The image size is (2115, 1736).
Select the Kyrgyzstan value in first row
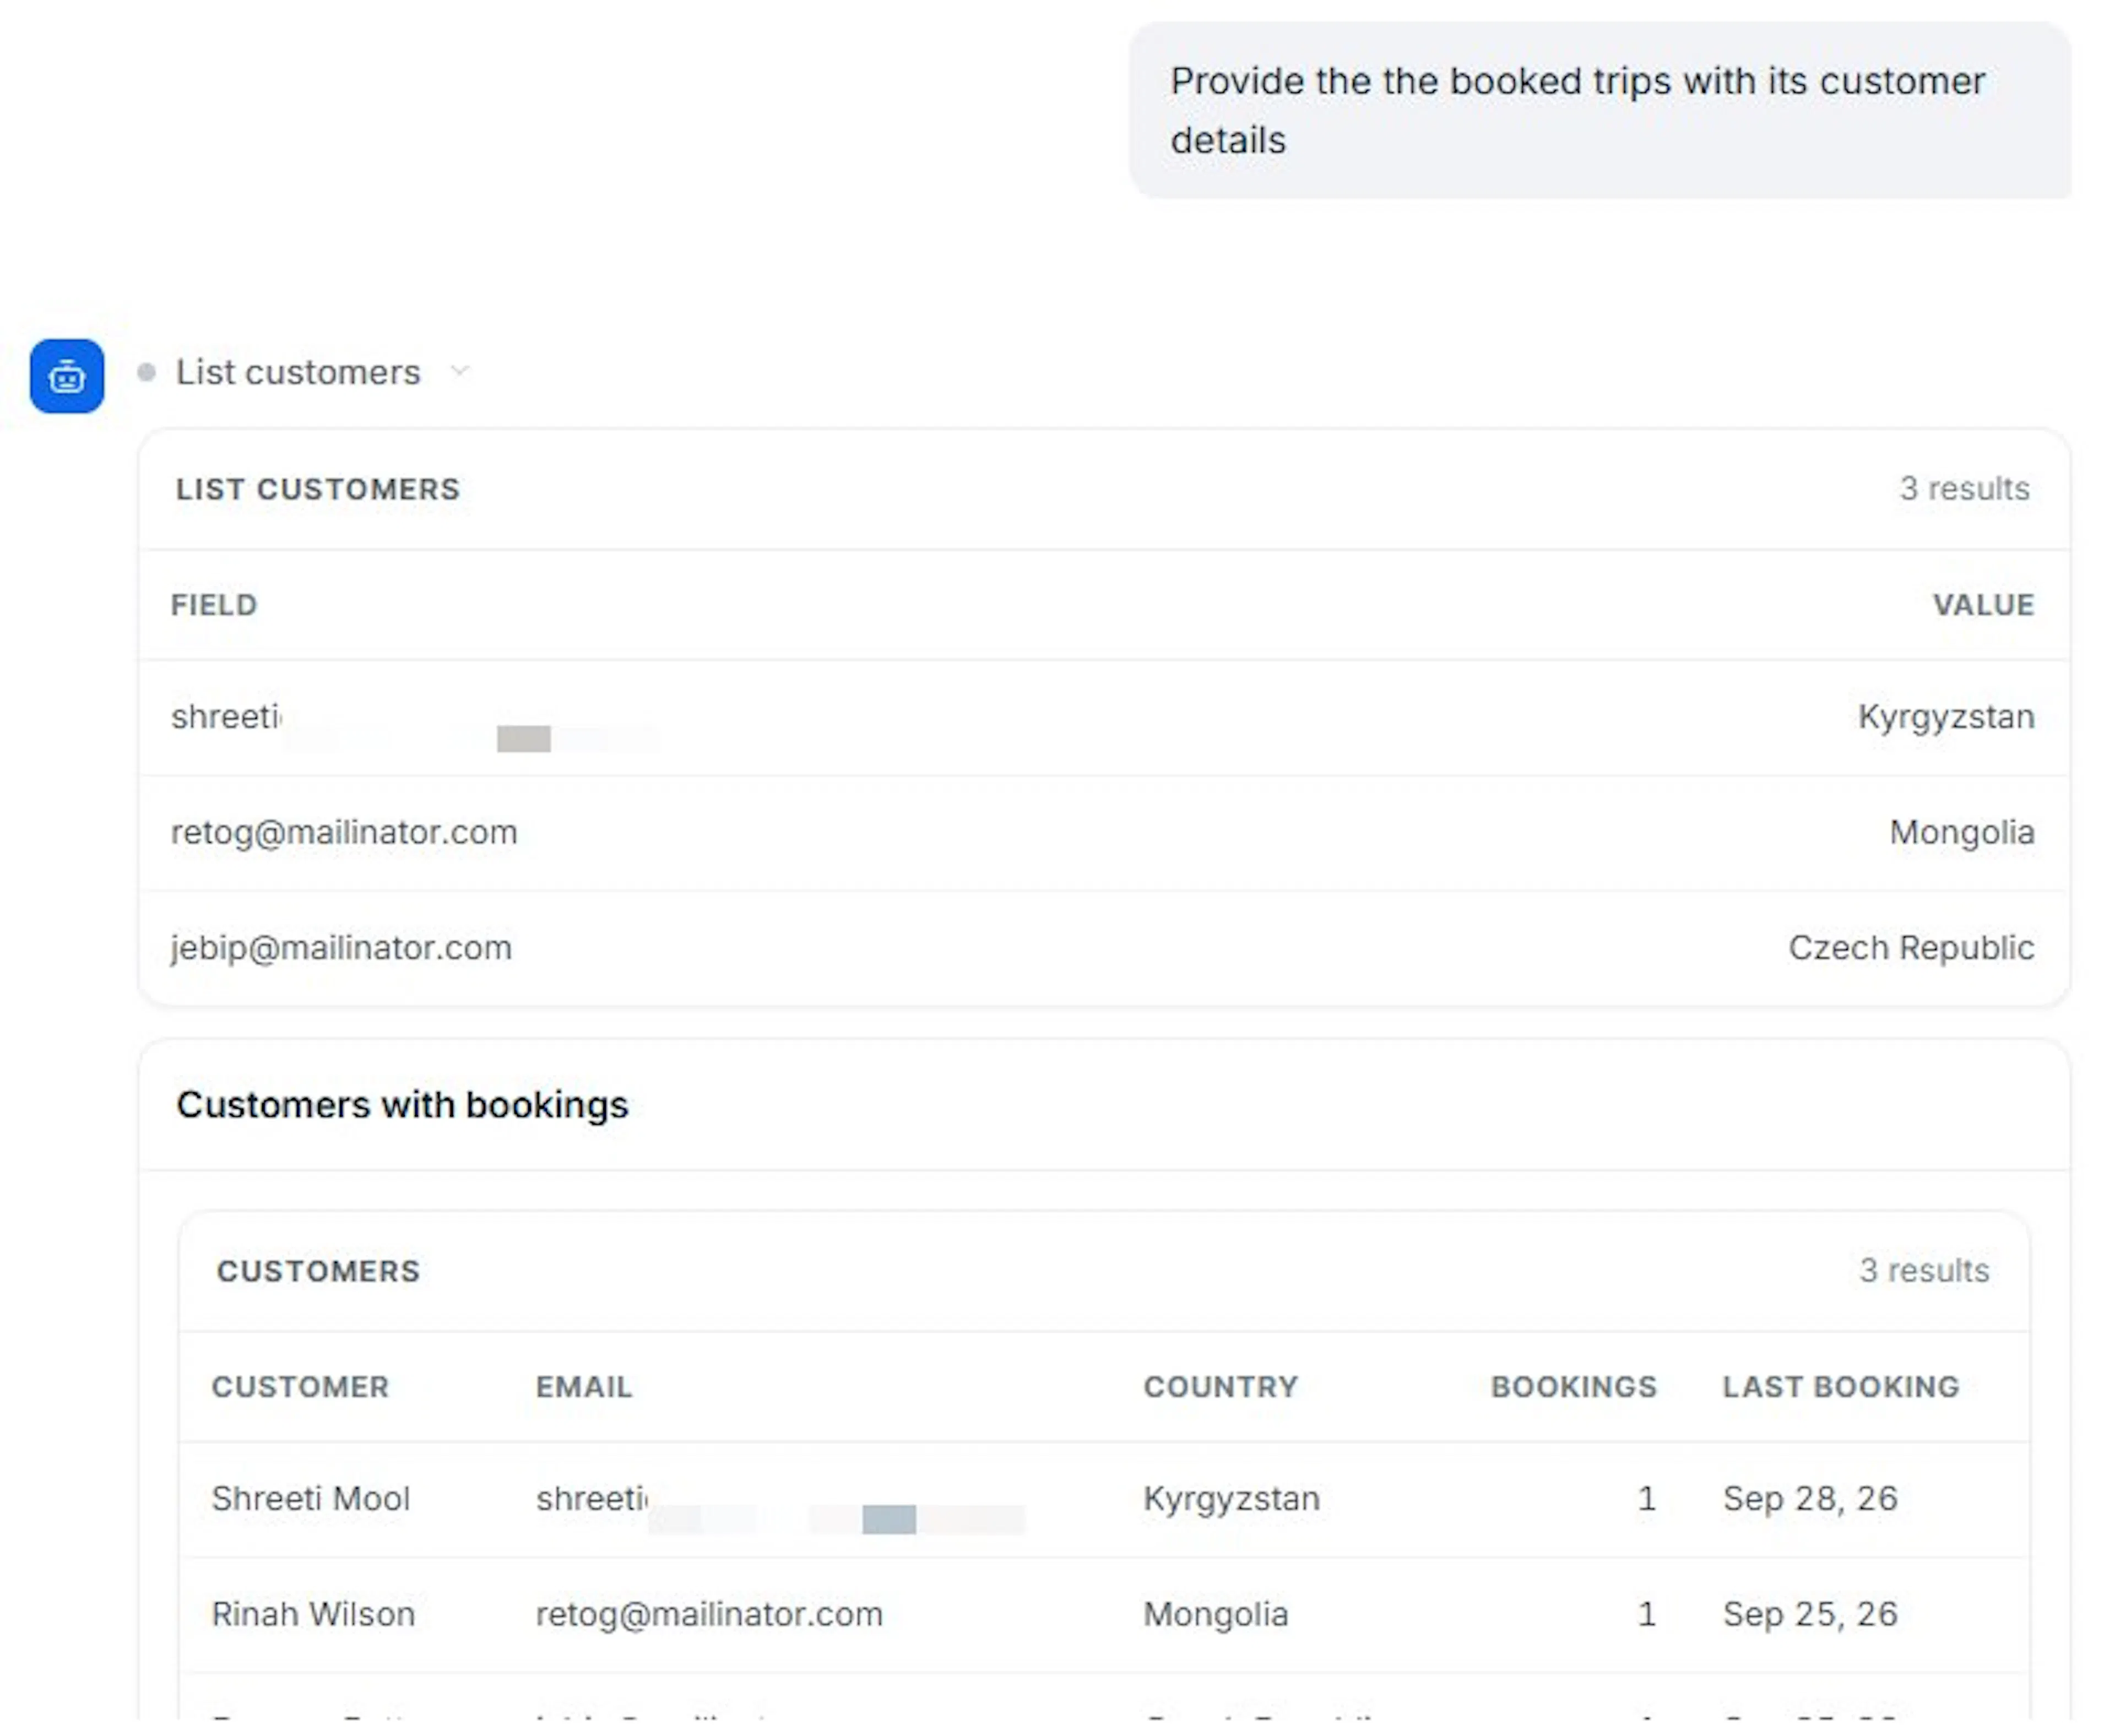(x=1946, y=717)
